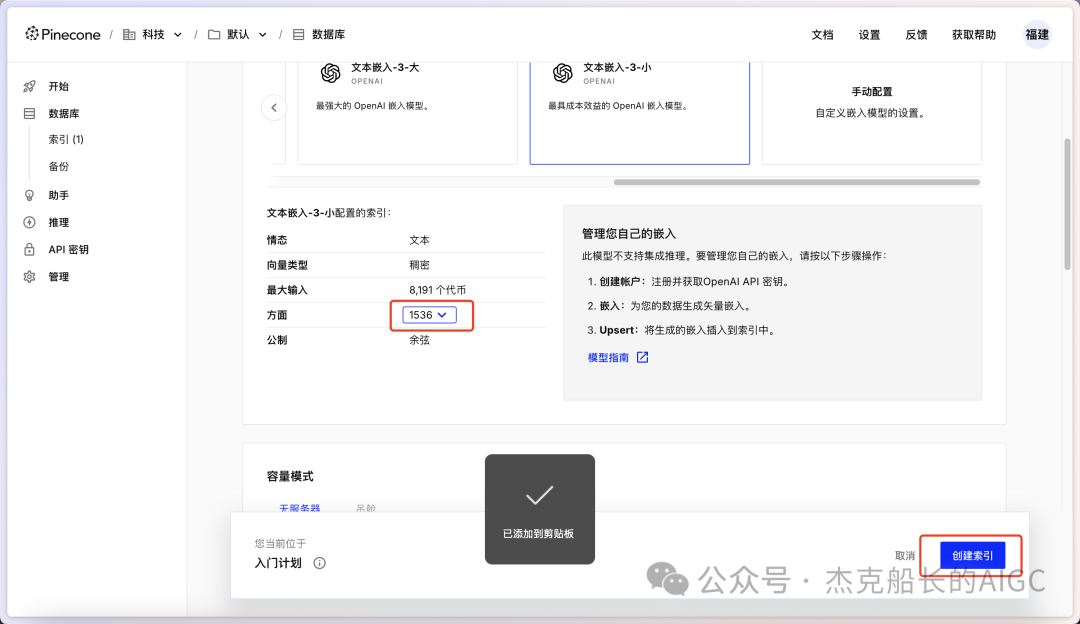Click the building icon beside 科技
Image resolution: width=1080 pixels, height=624 pixels.
(129, 34)
